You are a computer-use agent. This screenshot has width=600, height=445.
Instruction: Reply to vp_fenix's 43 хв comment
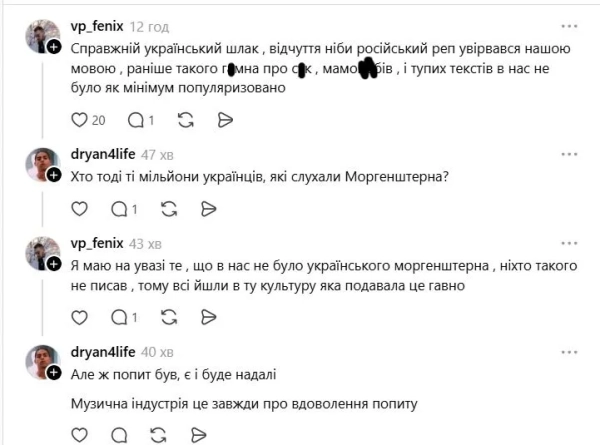coord(119,318)
